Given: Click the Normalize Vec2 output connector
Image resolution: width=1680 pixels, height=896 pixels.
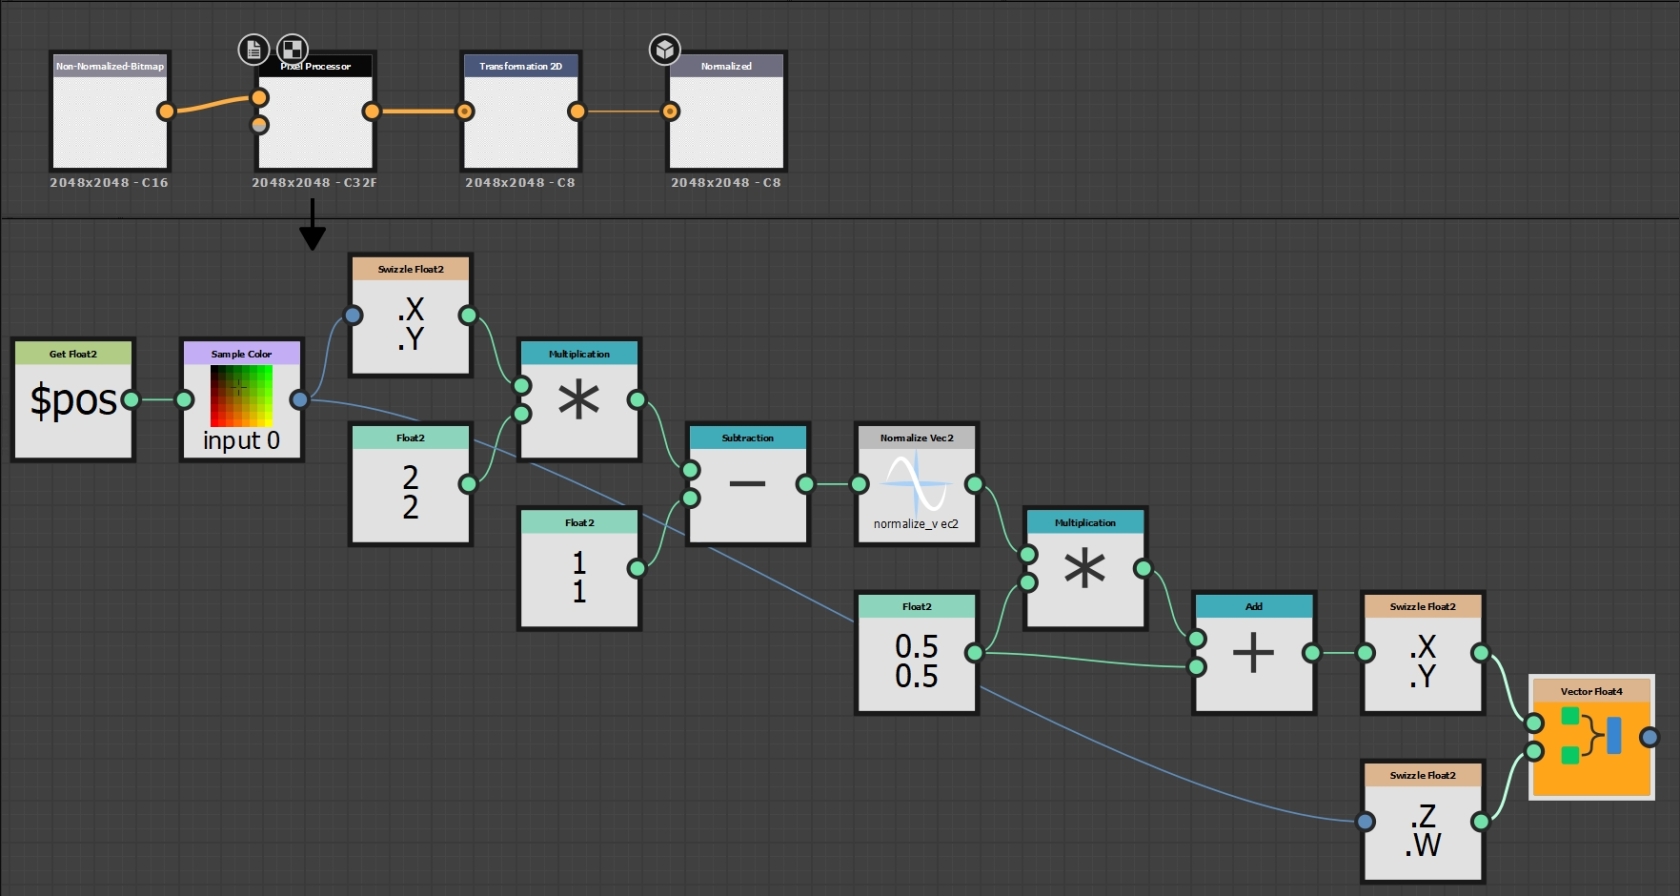Looking at the screenshot, I should coord(974,484).
